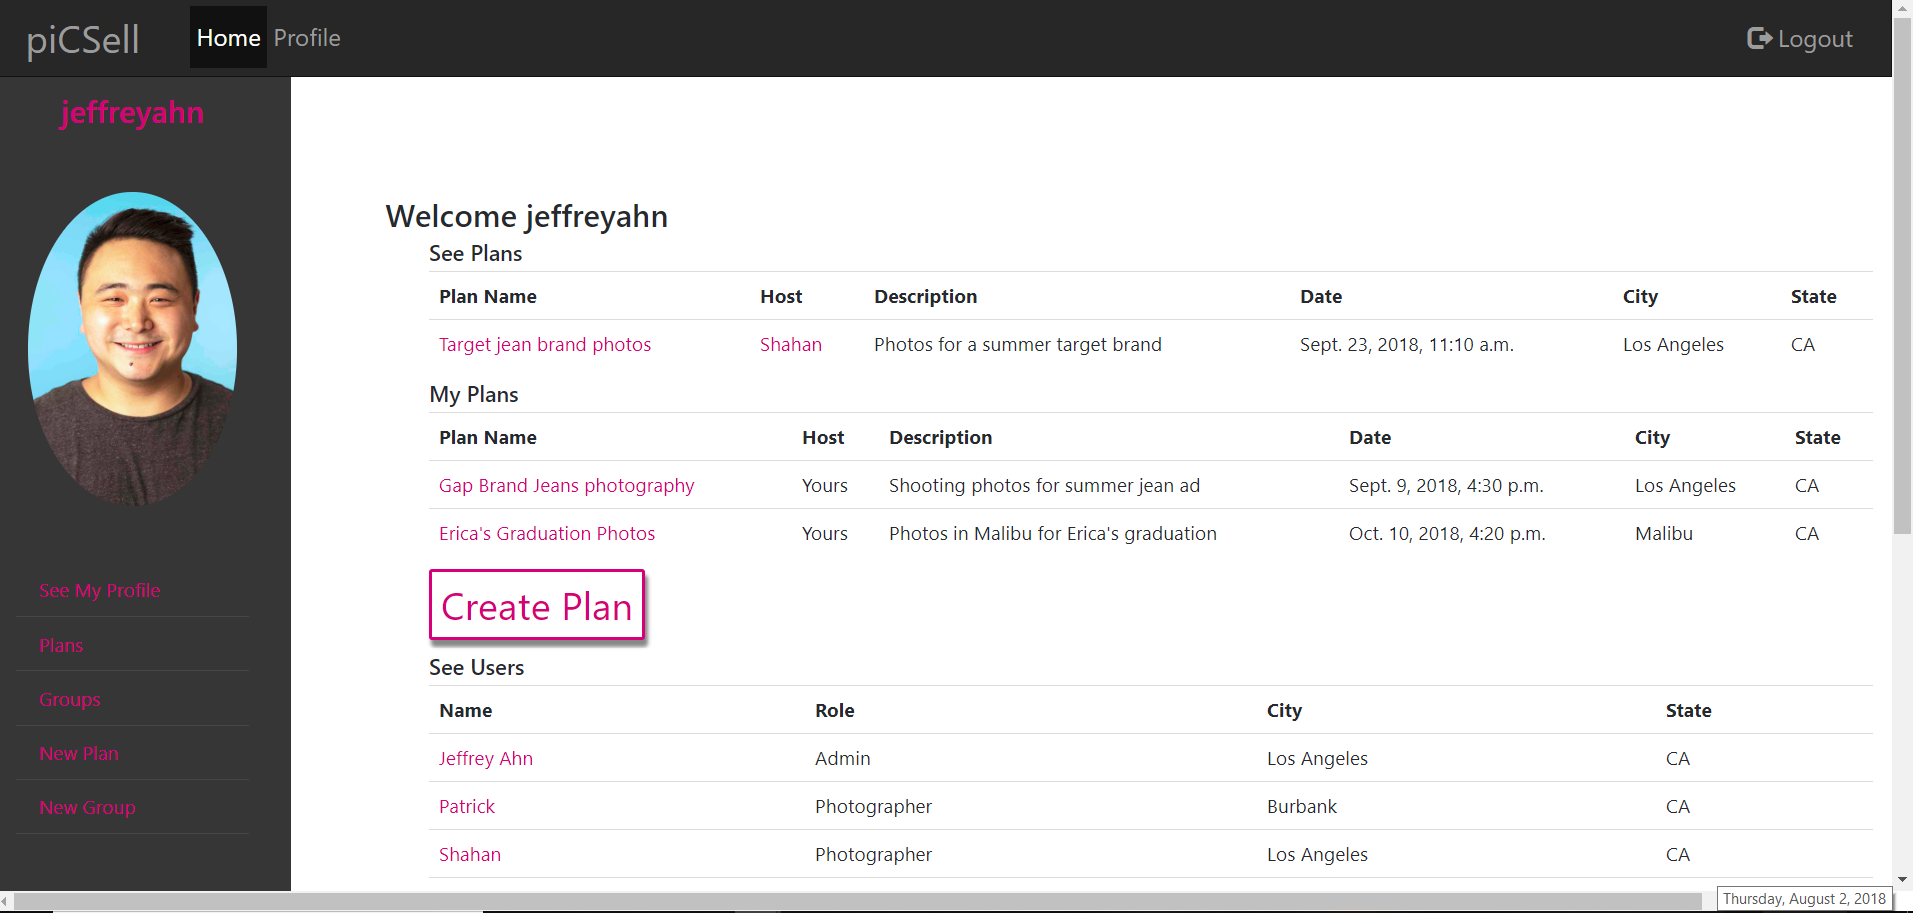The height and width of the screenshot is (913, 1913).
Task: Open Gap Brand Jeans photography plan
Action: tap(566, 485)
